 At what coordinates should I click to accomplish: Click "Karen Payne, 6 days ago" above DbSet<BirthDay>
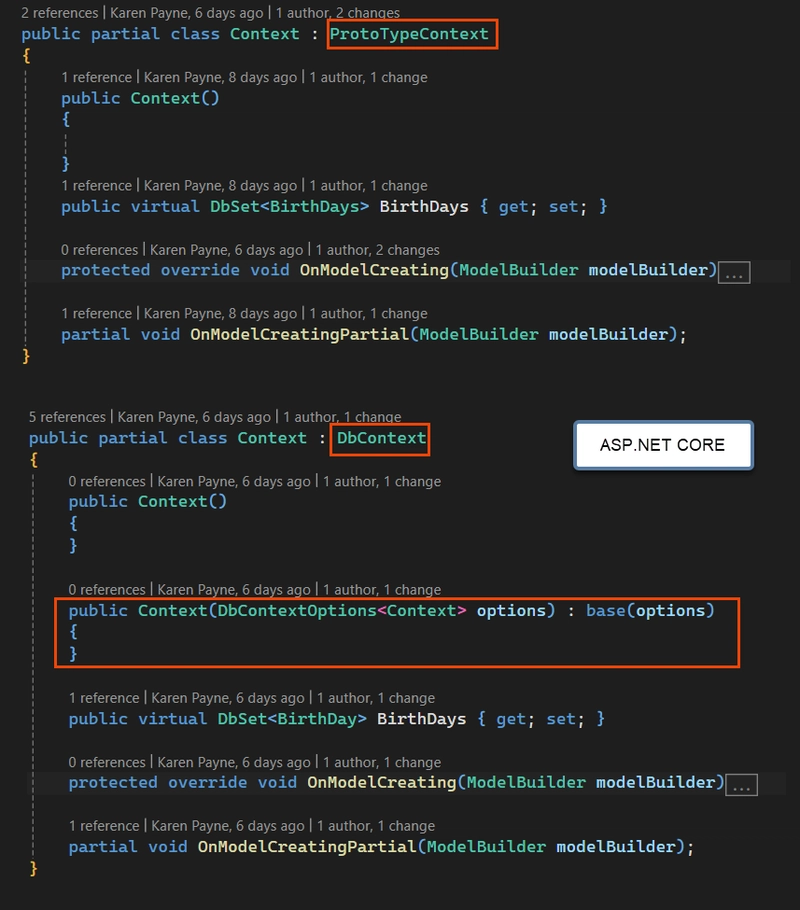(x=228, y=698)
